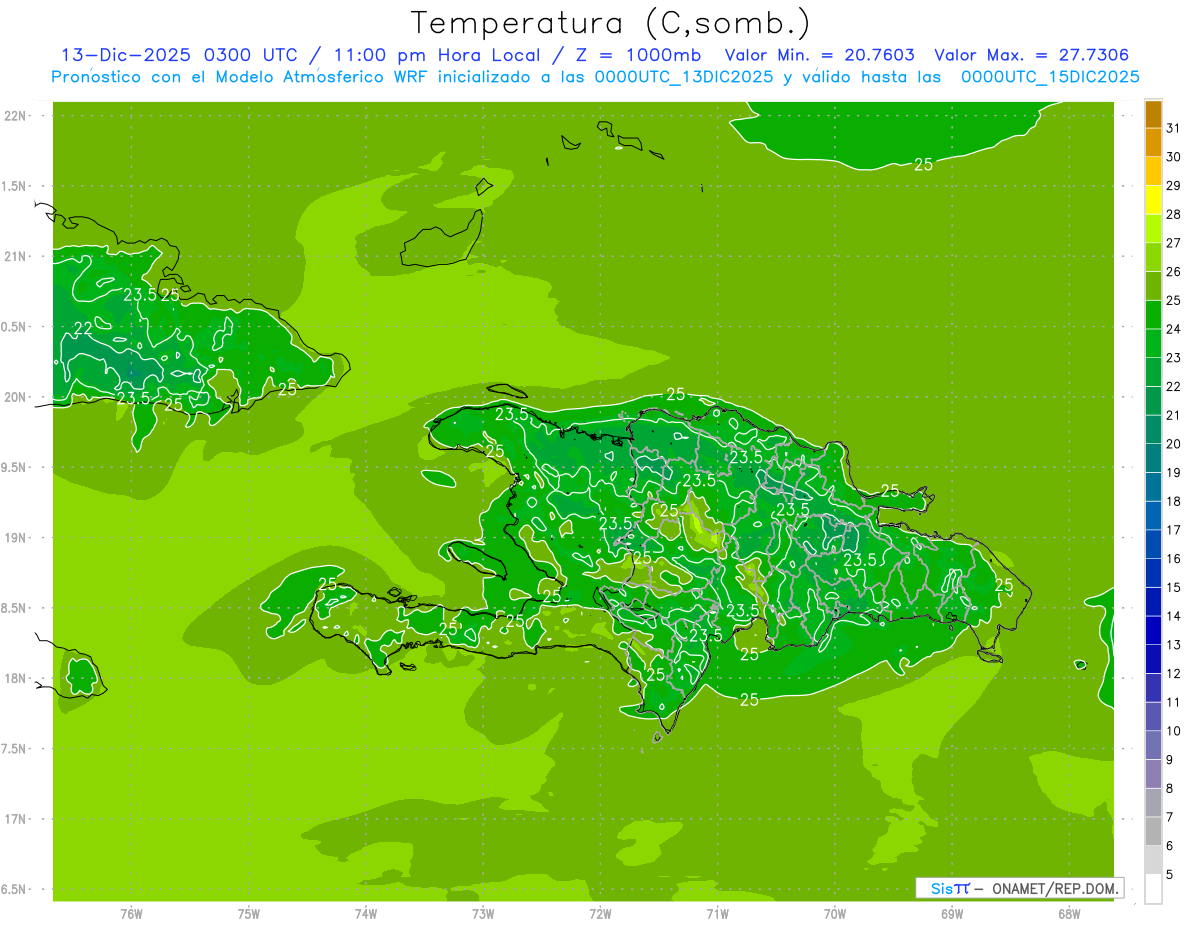Select the gray swatch between 6 and 7
This screenshot has height=927, width=1200.
1153,832
